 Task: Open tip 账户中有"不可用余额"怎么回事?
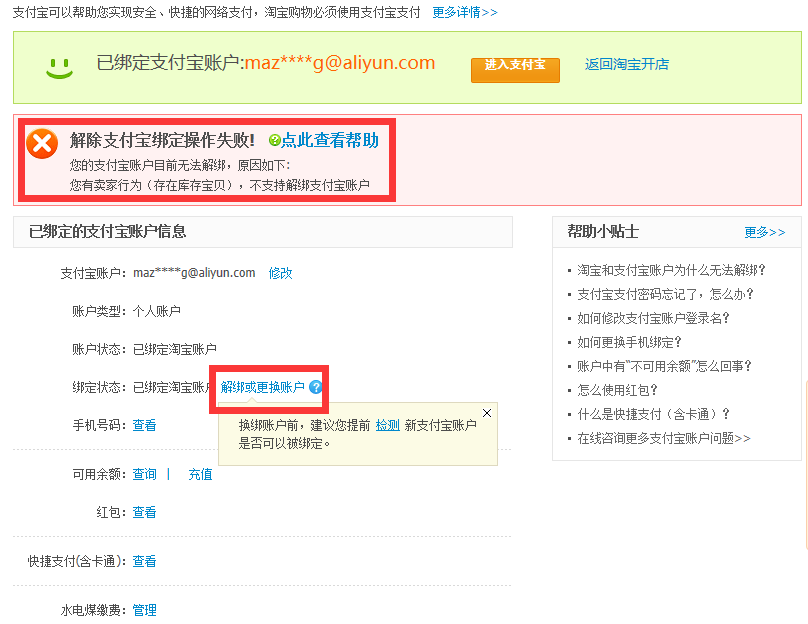664,366
